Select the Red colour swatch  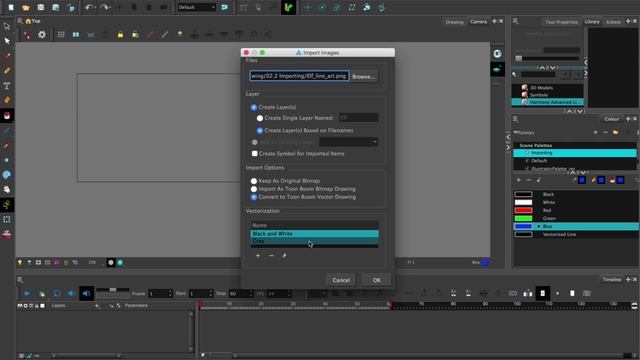523,210
